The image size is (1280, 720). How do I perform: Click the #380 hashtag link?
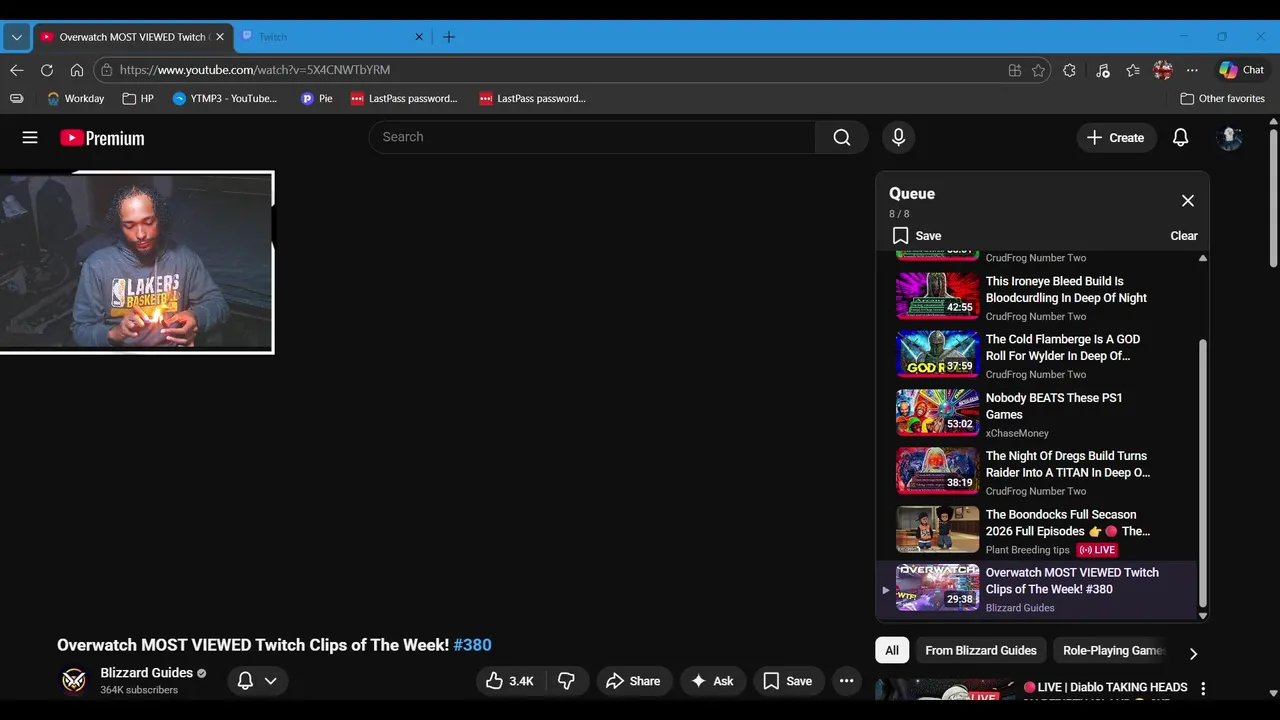coord(472,645)
